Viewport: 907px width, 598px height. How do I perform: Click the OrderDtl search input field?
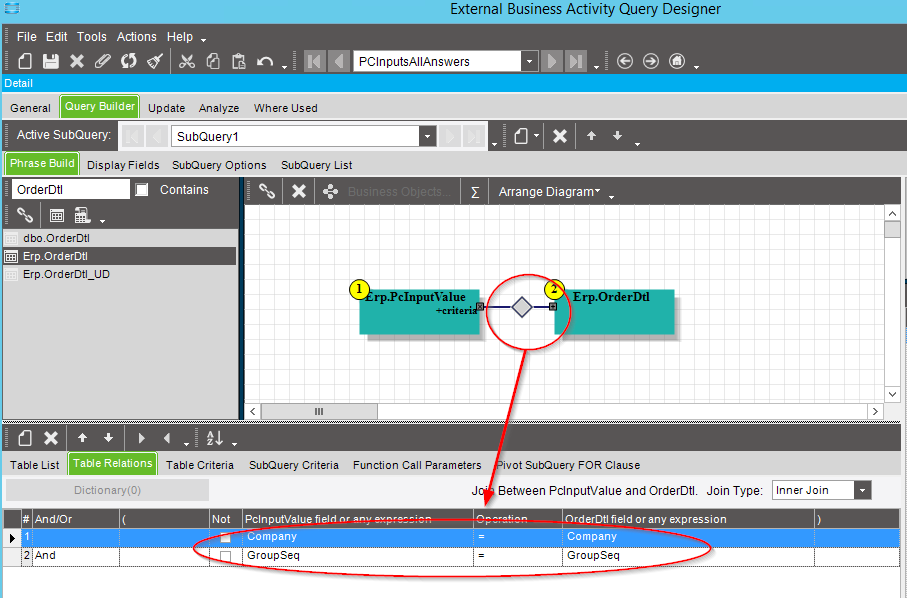pyautogui.click(x=70, y=190)
